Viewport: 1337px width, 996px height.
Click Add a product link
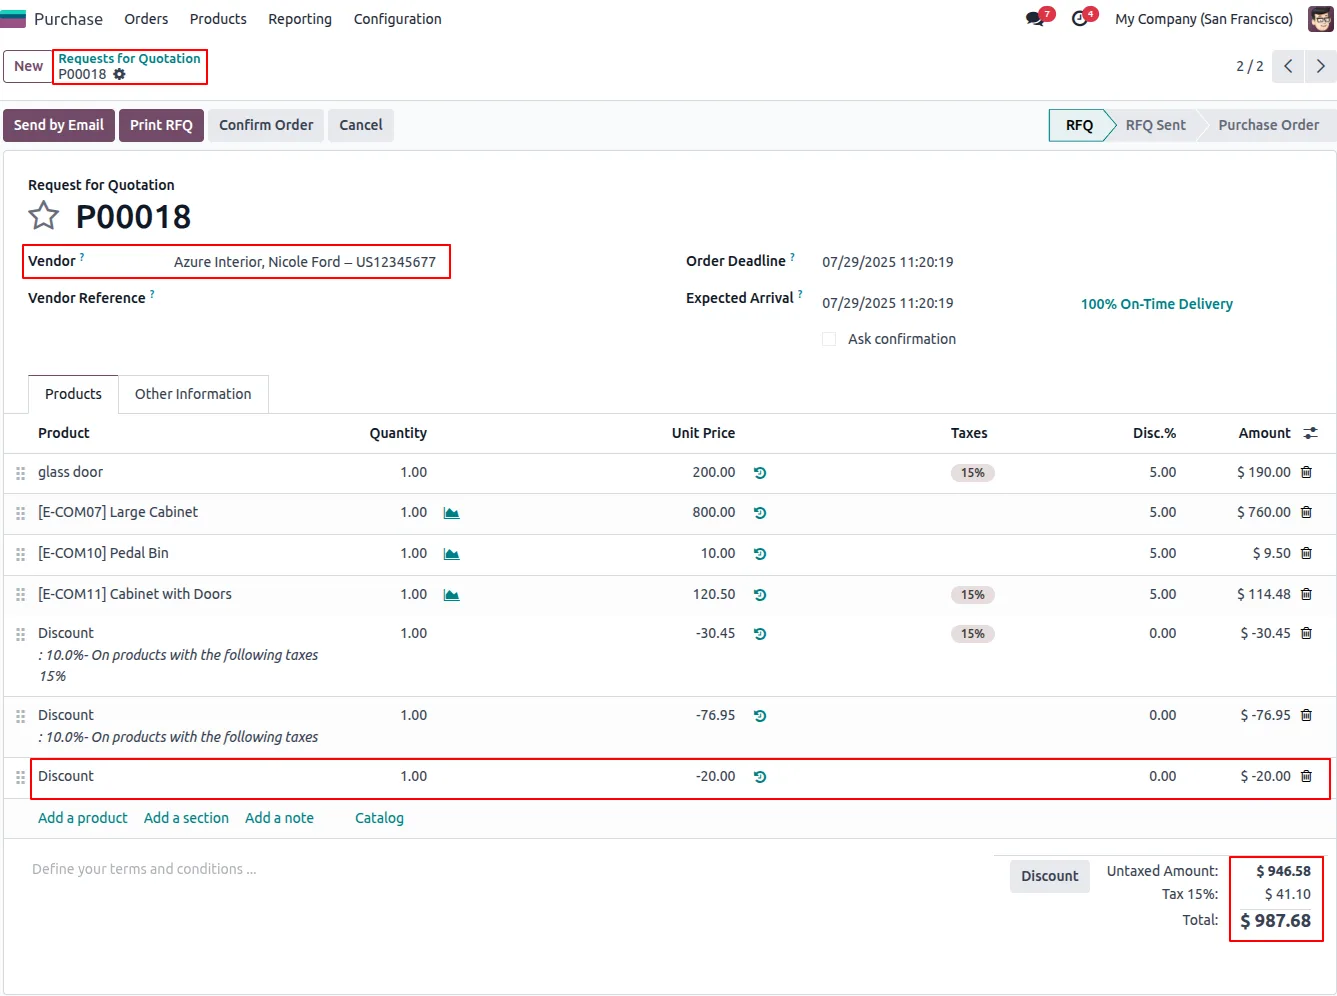point(83,818)
